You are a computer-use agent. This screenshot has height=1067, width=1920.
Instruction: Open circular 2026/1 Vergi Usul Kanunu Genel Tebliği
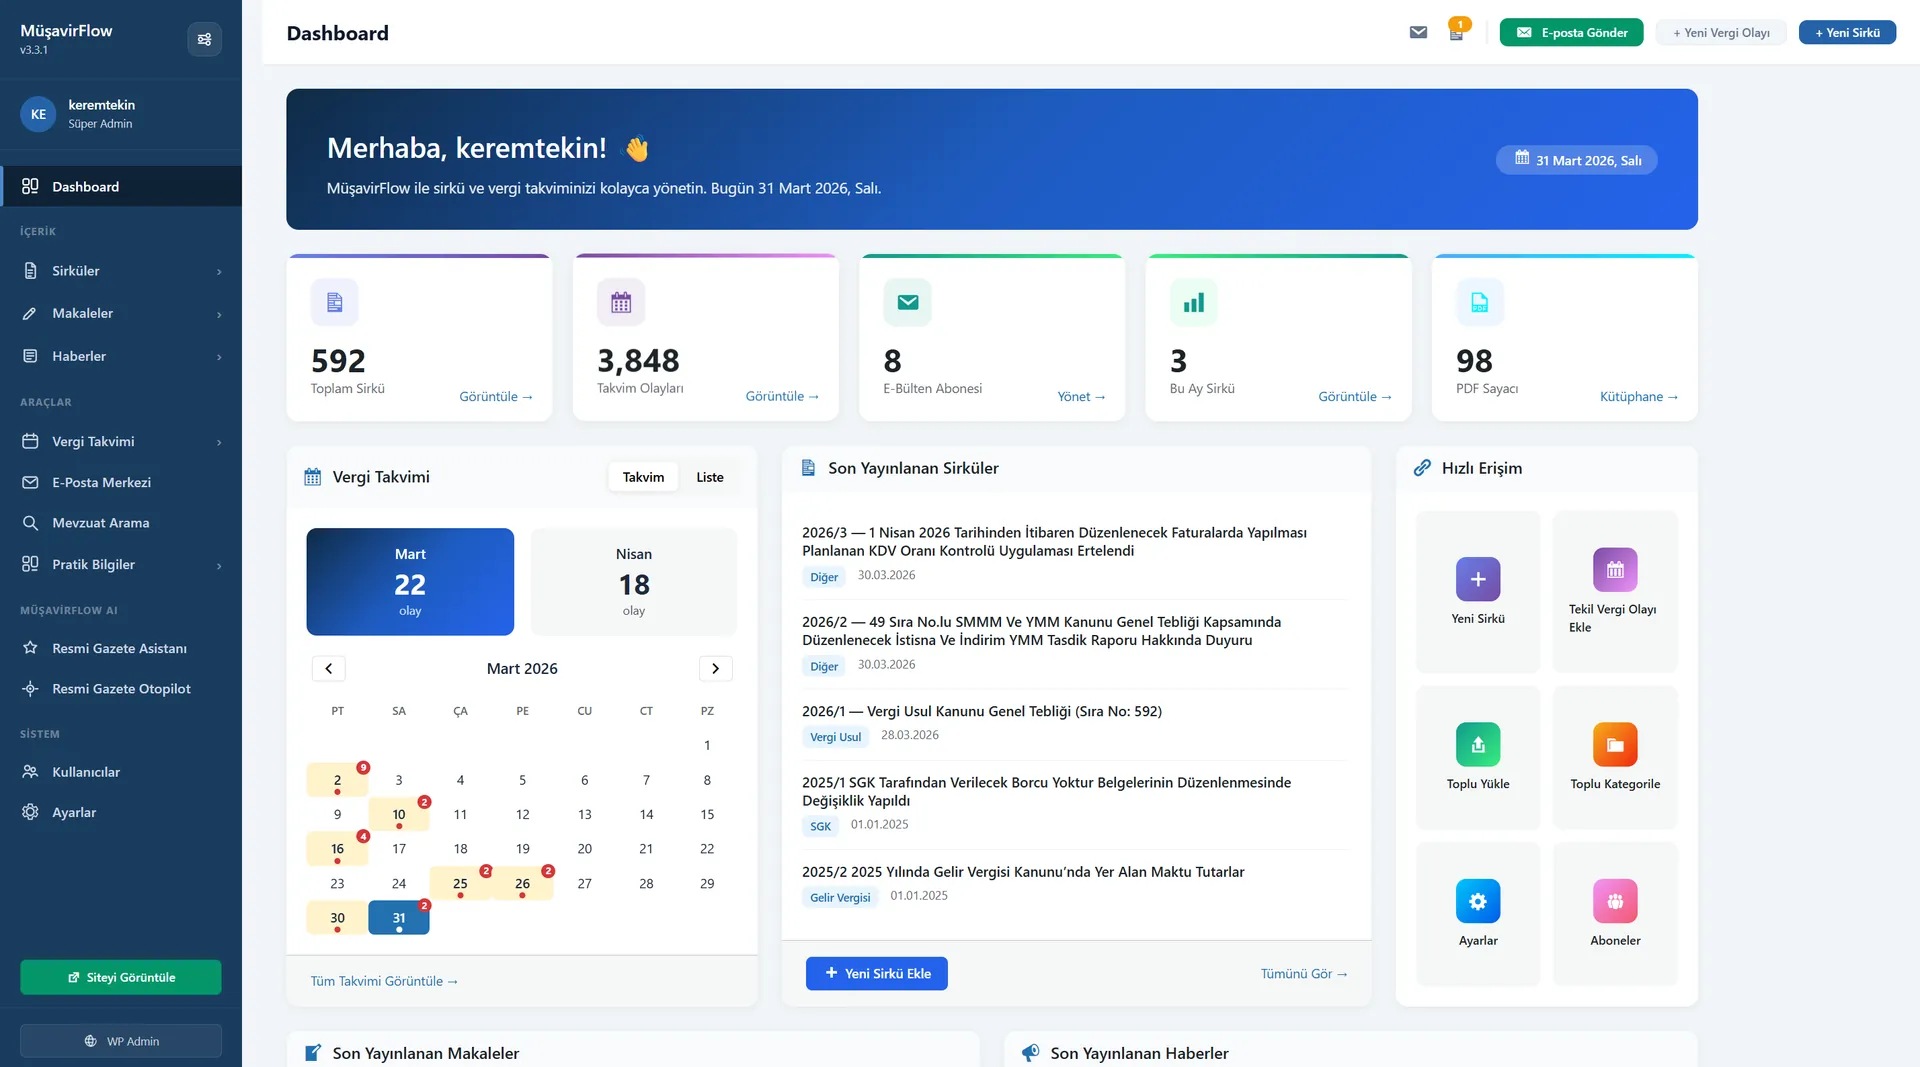click(x=982, y=712)
